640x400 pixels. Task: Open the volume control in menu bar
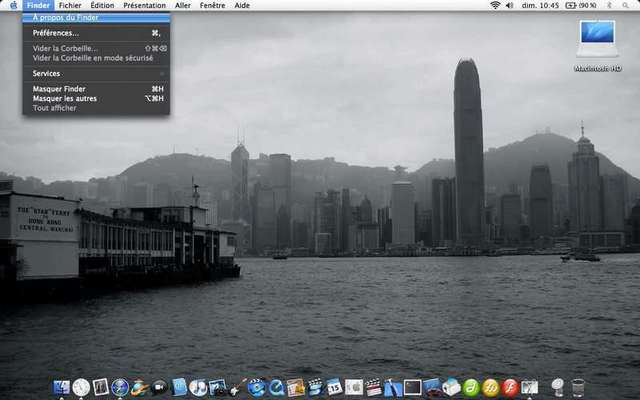click(510, 5)
